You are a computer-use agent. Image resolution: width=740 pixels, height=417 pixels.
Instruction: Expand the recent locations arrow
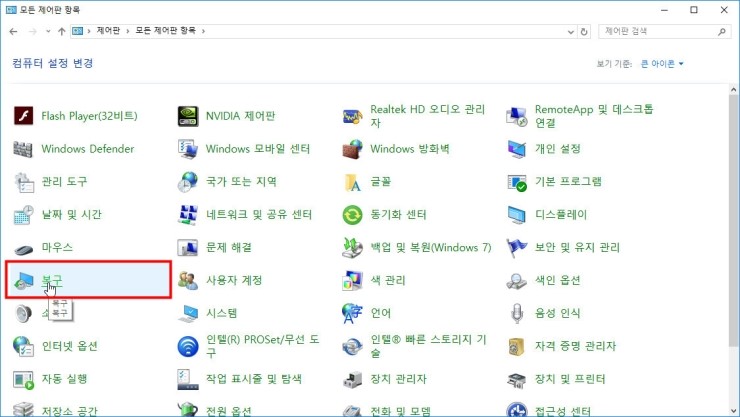point(48,32)
